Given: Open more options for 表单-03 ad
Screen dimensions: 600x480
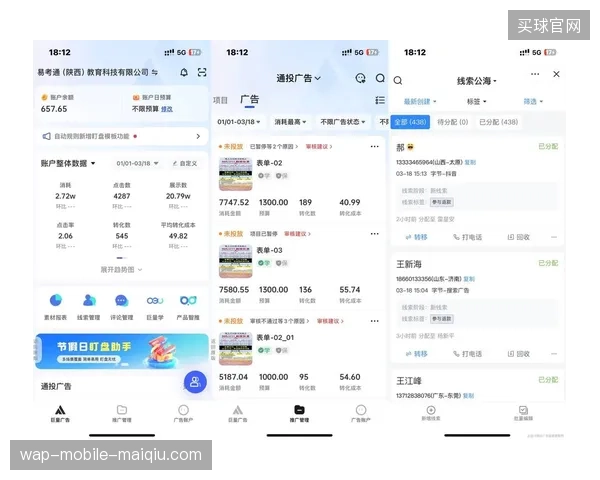Looking at the screenshot, I should (375, 234).
